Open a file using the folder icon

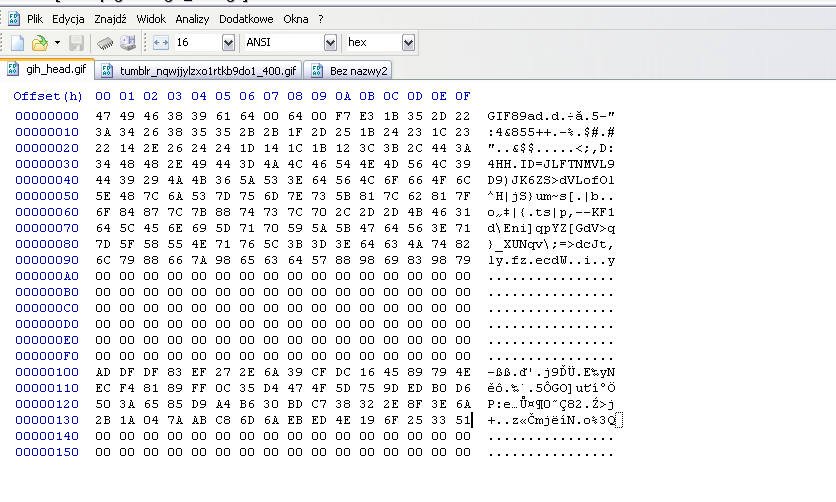(39, 43)
